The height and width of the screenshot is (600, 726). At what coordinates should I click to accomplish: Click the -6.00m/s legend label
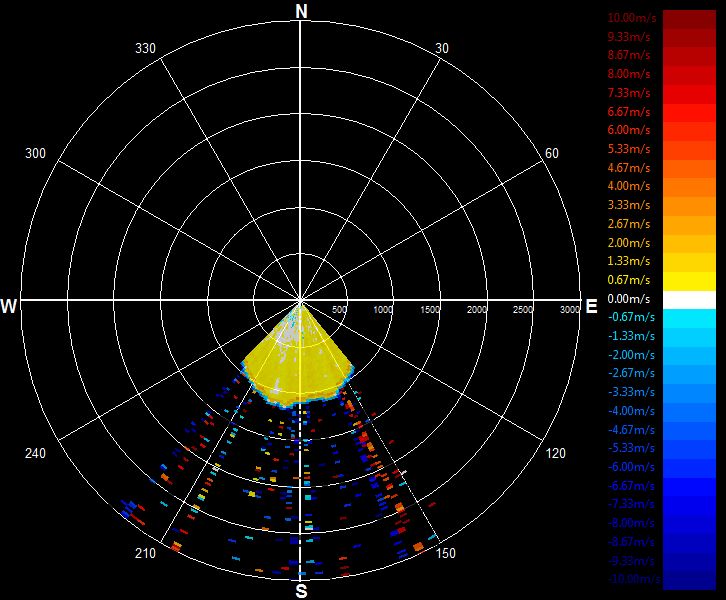coord(631,467)
